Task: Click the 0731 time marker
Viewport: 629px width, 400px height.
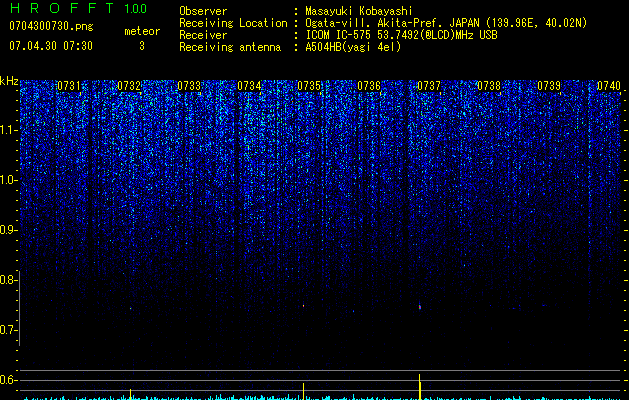Action: point(69,86)
